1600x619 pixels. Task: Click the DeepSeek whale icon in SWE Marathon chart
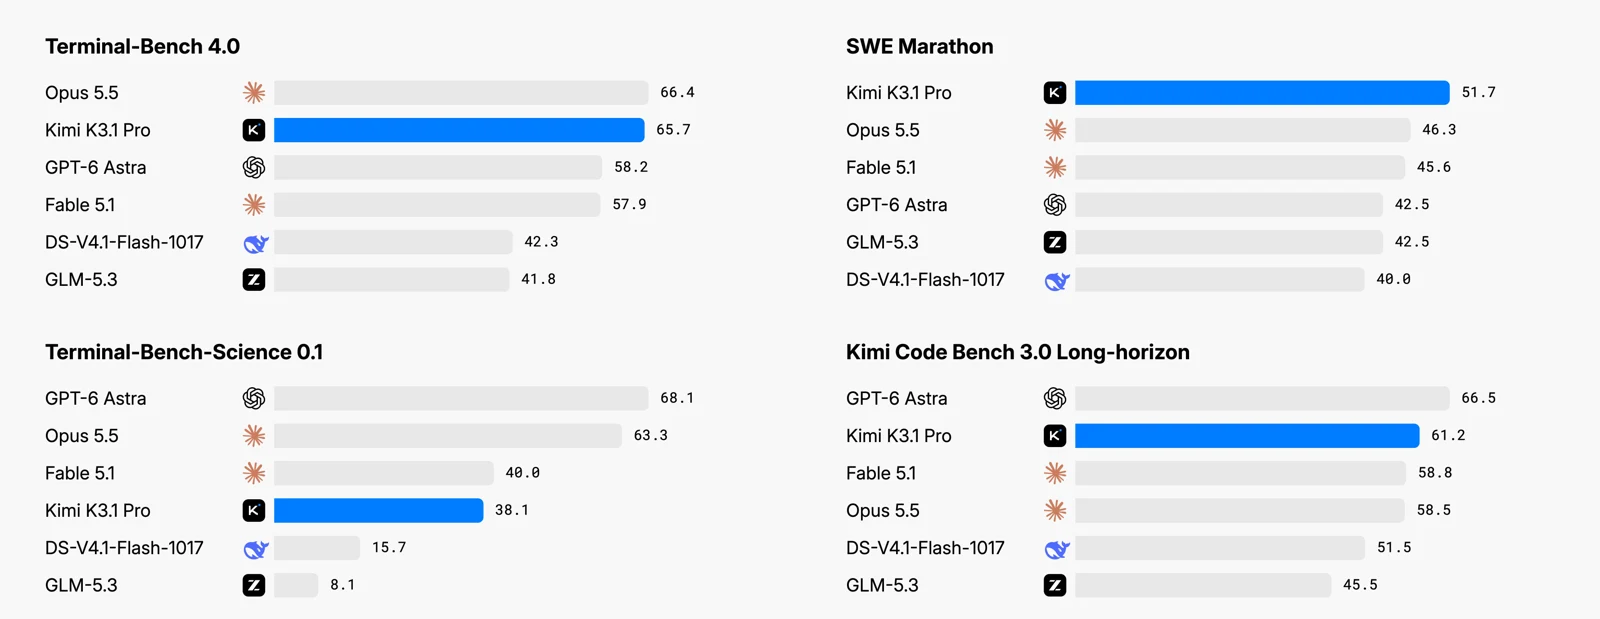point(1056,280)
